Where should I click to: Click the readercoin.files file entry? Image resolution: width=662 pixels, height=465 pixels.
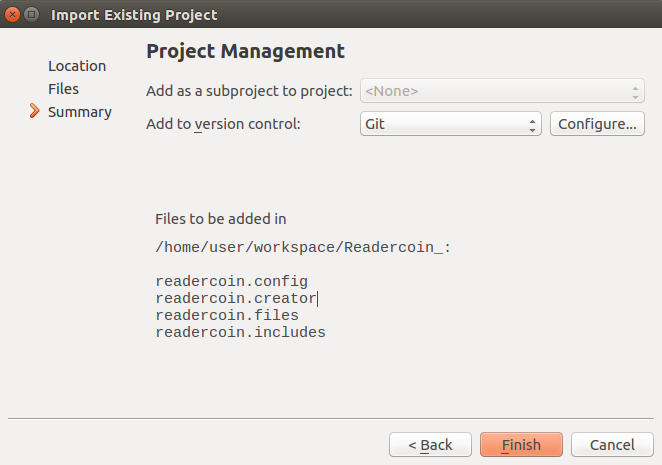[227, 315]
